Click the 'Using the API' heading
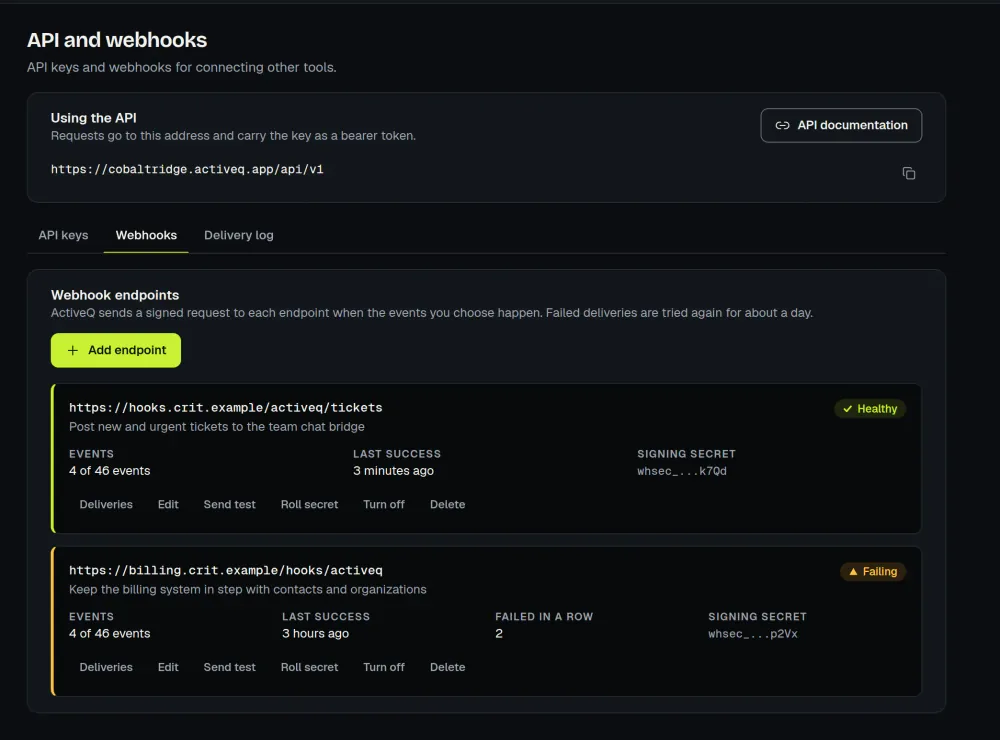The width and height of the screenshot is (1000, 740). [x=94, y=118]
